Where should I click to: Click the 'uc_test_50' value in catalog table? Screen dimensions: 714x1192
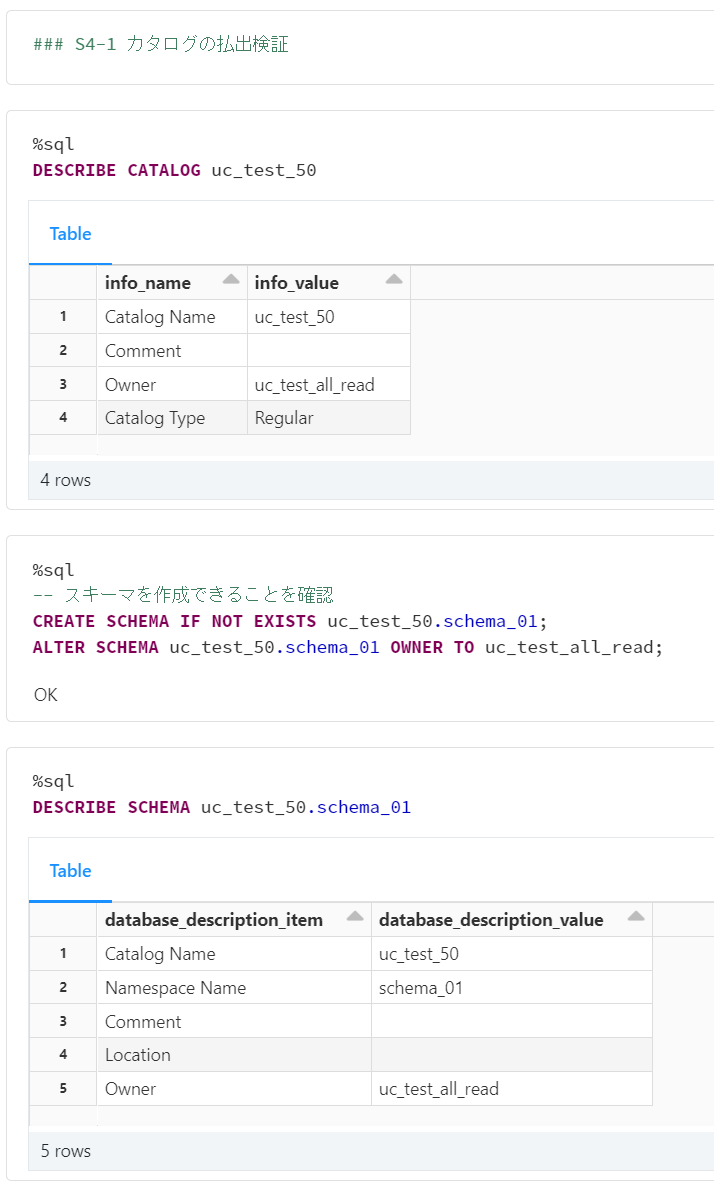click(x=328, y=317)
